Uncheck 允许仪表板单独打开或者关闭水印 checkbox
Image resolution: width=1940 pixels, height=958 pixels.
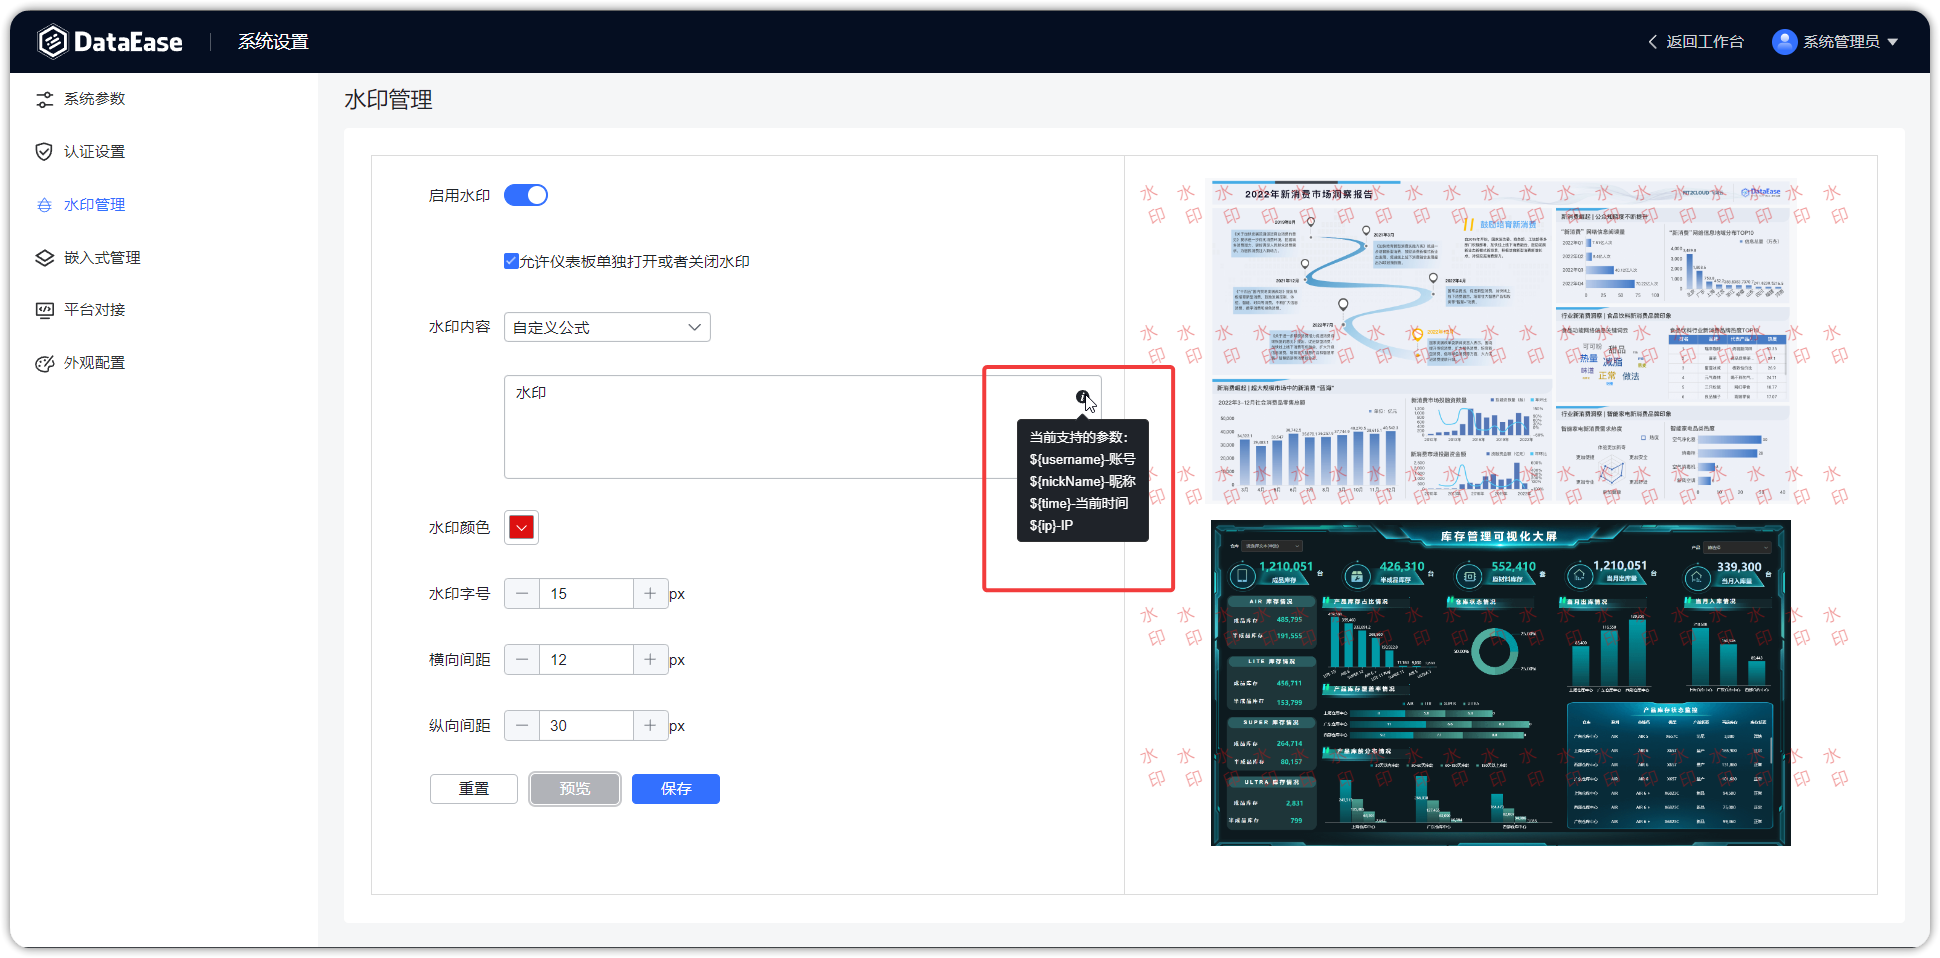point(511,261)
